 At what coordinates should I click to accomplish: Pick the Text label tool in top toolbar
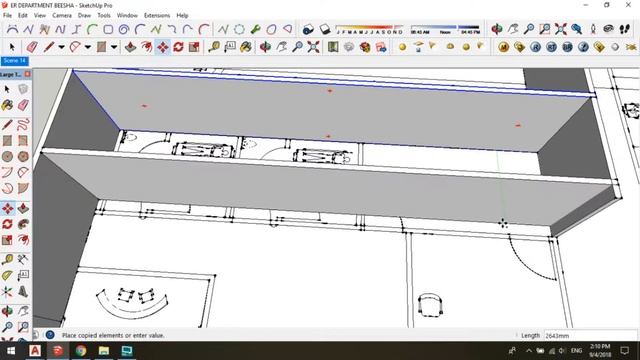click(x=230, y=47)
